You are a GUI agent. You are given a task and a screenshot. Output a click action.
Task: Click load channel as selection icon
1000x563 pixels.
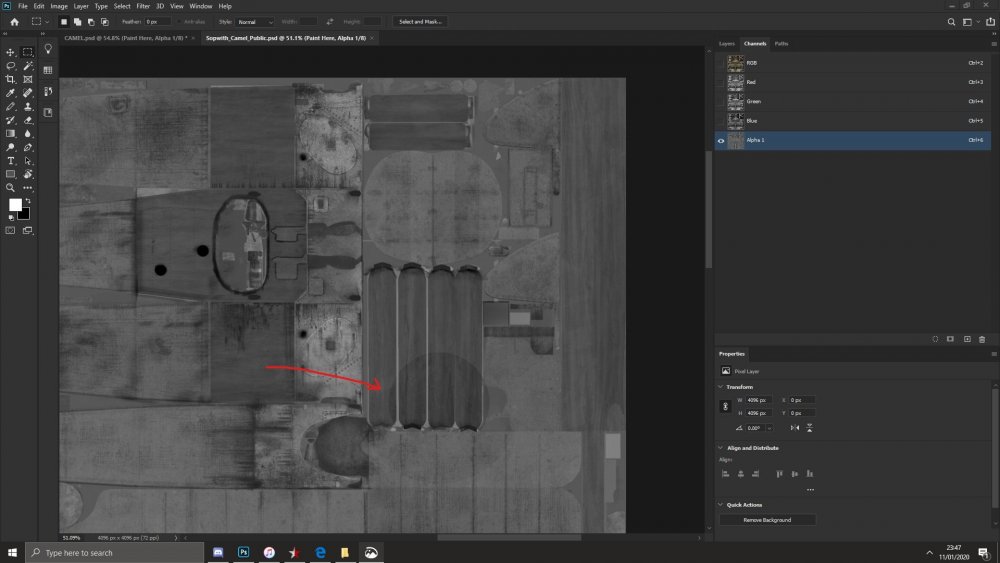point(935,339)
